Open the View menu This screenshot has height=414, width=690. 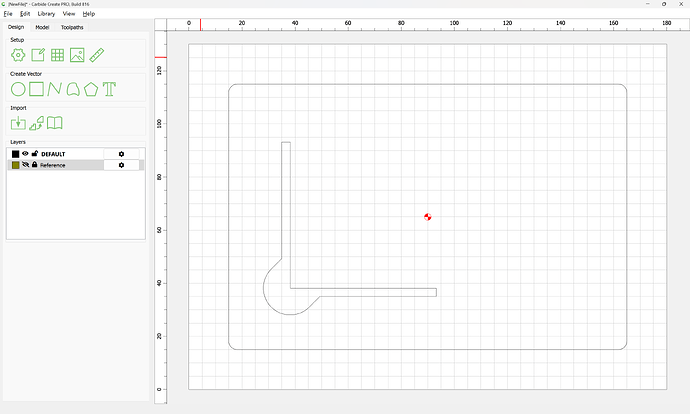69,14
